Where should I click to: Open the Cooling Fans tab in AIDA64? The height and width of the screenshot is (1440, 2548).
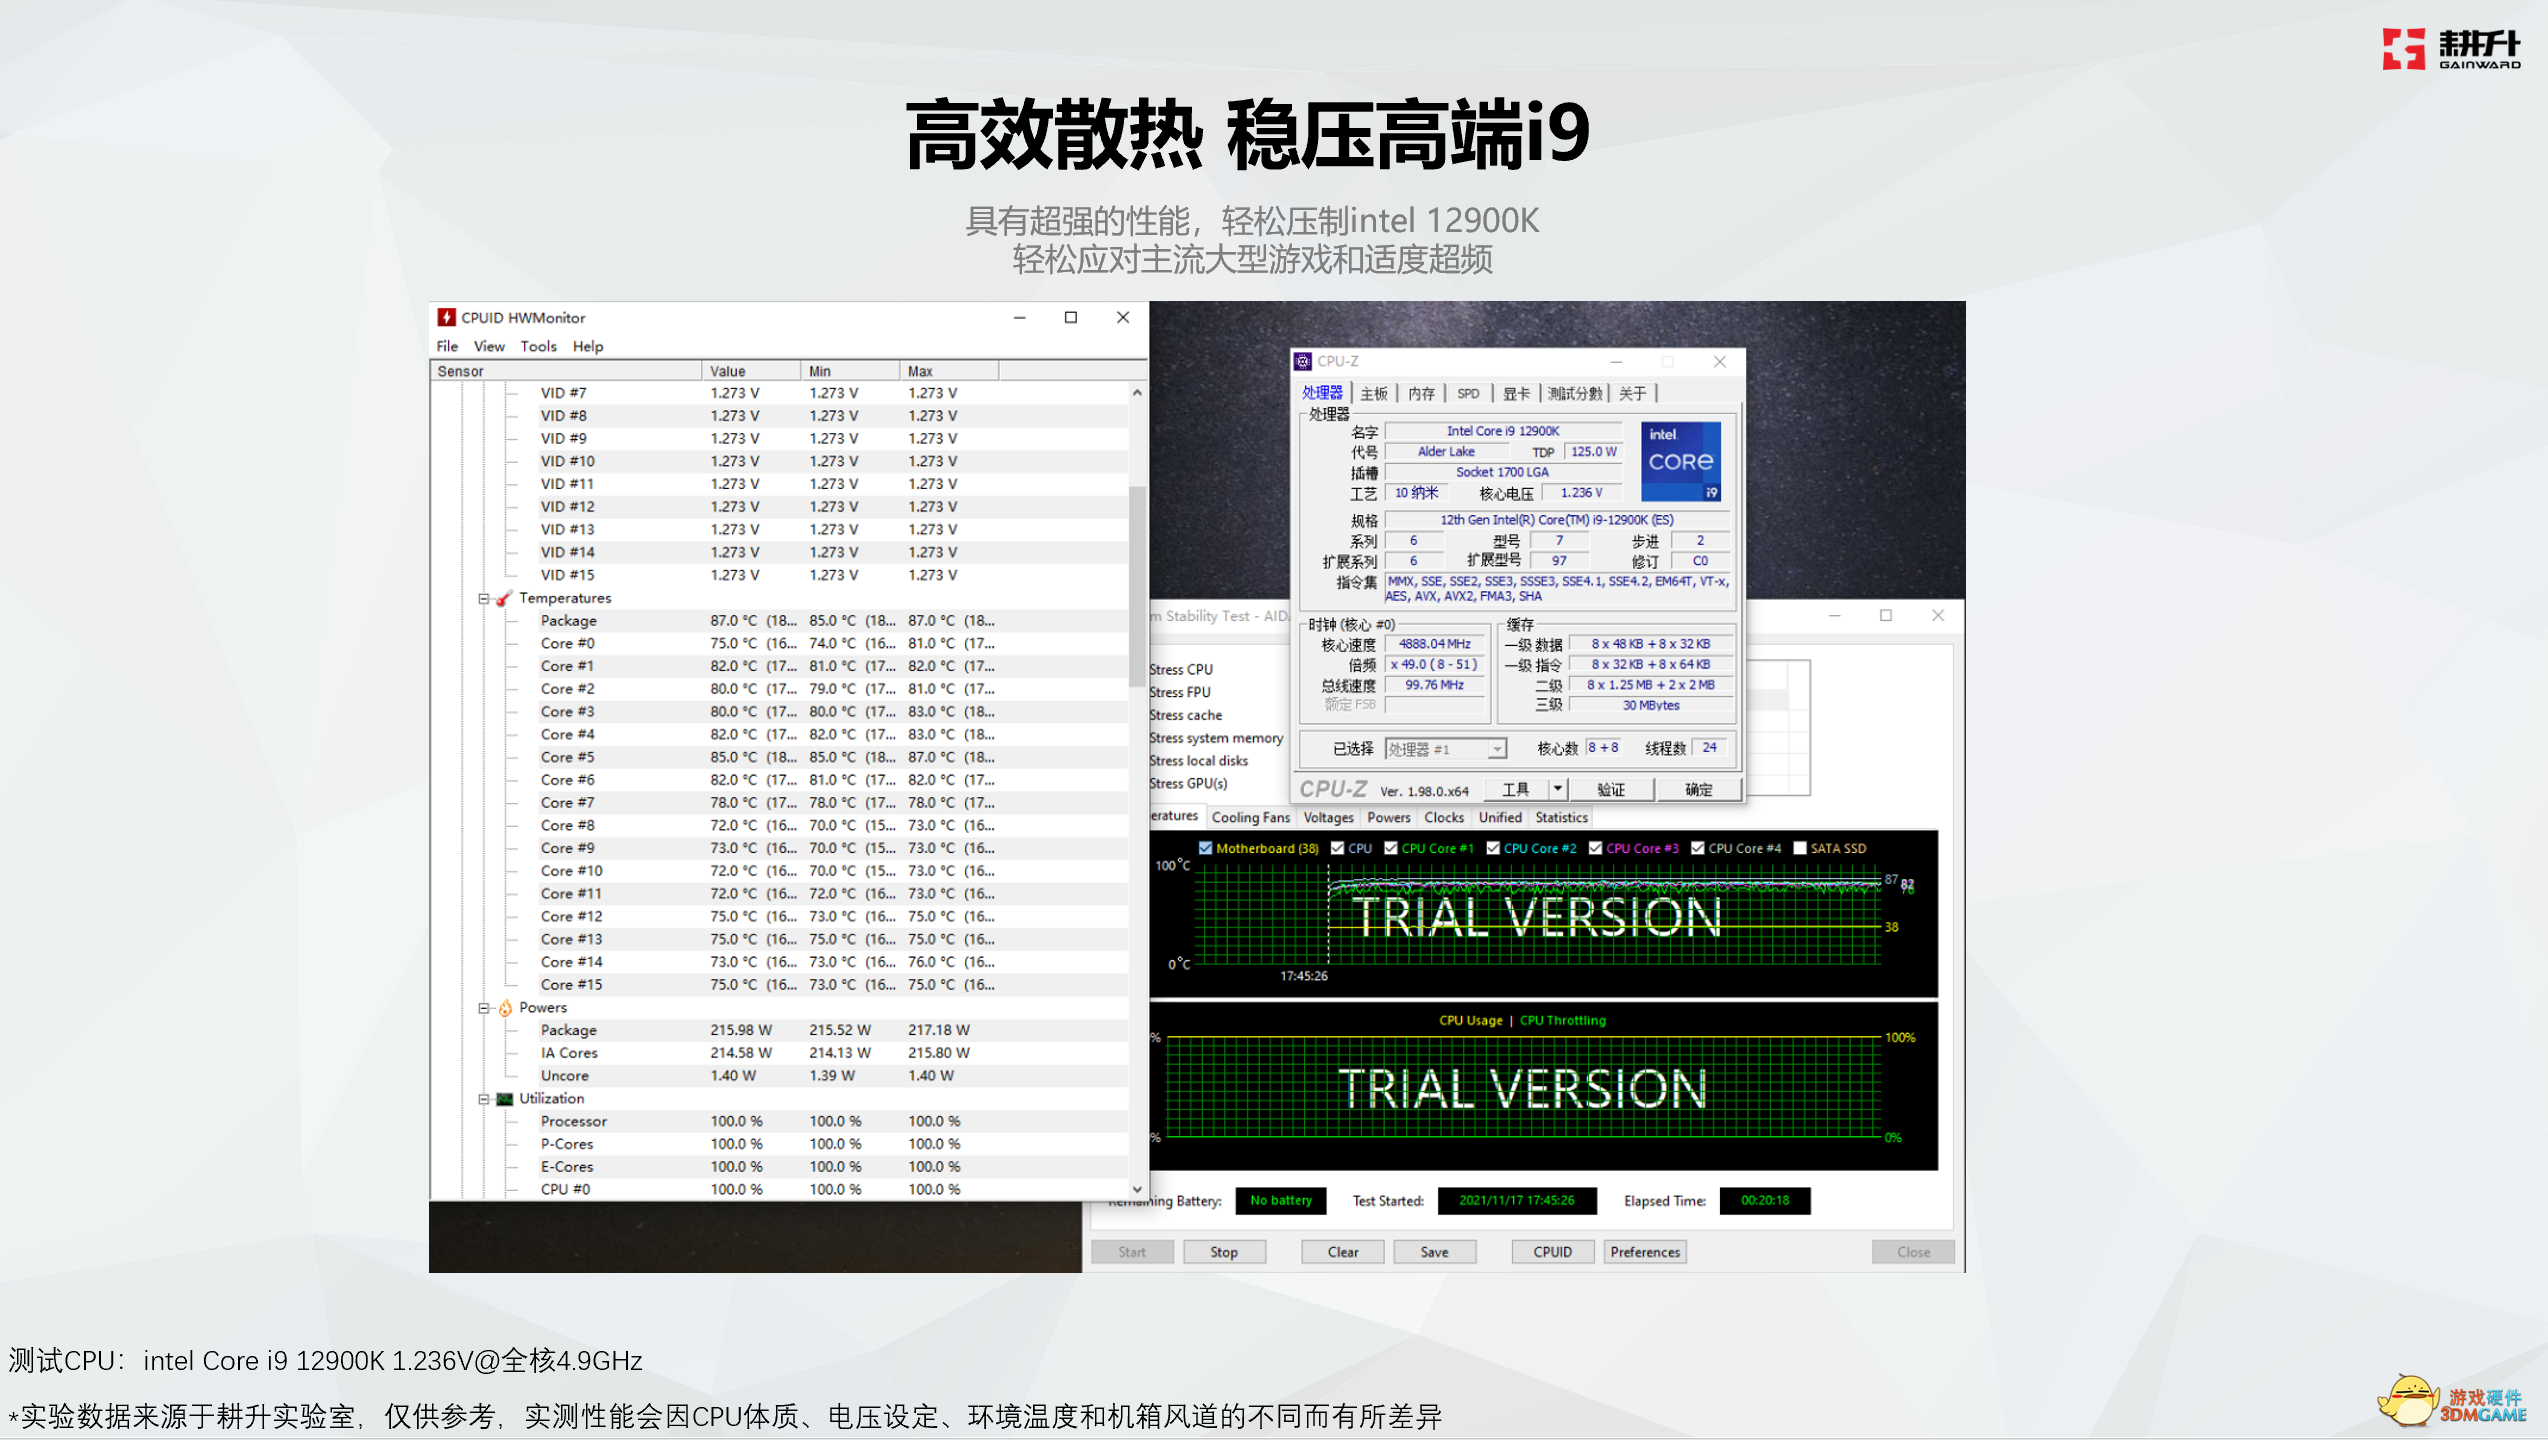1251,817
